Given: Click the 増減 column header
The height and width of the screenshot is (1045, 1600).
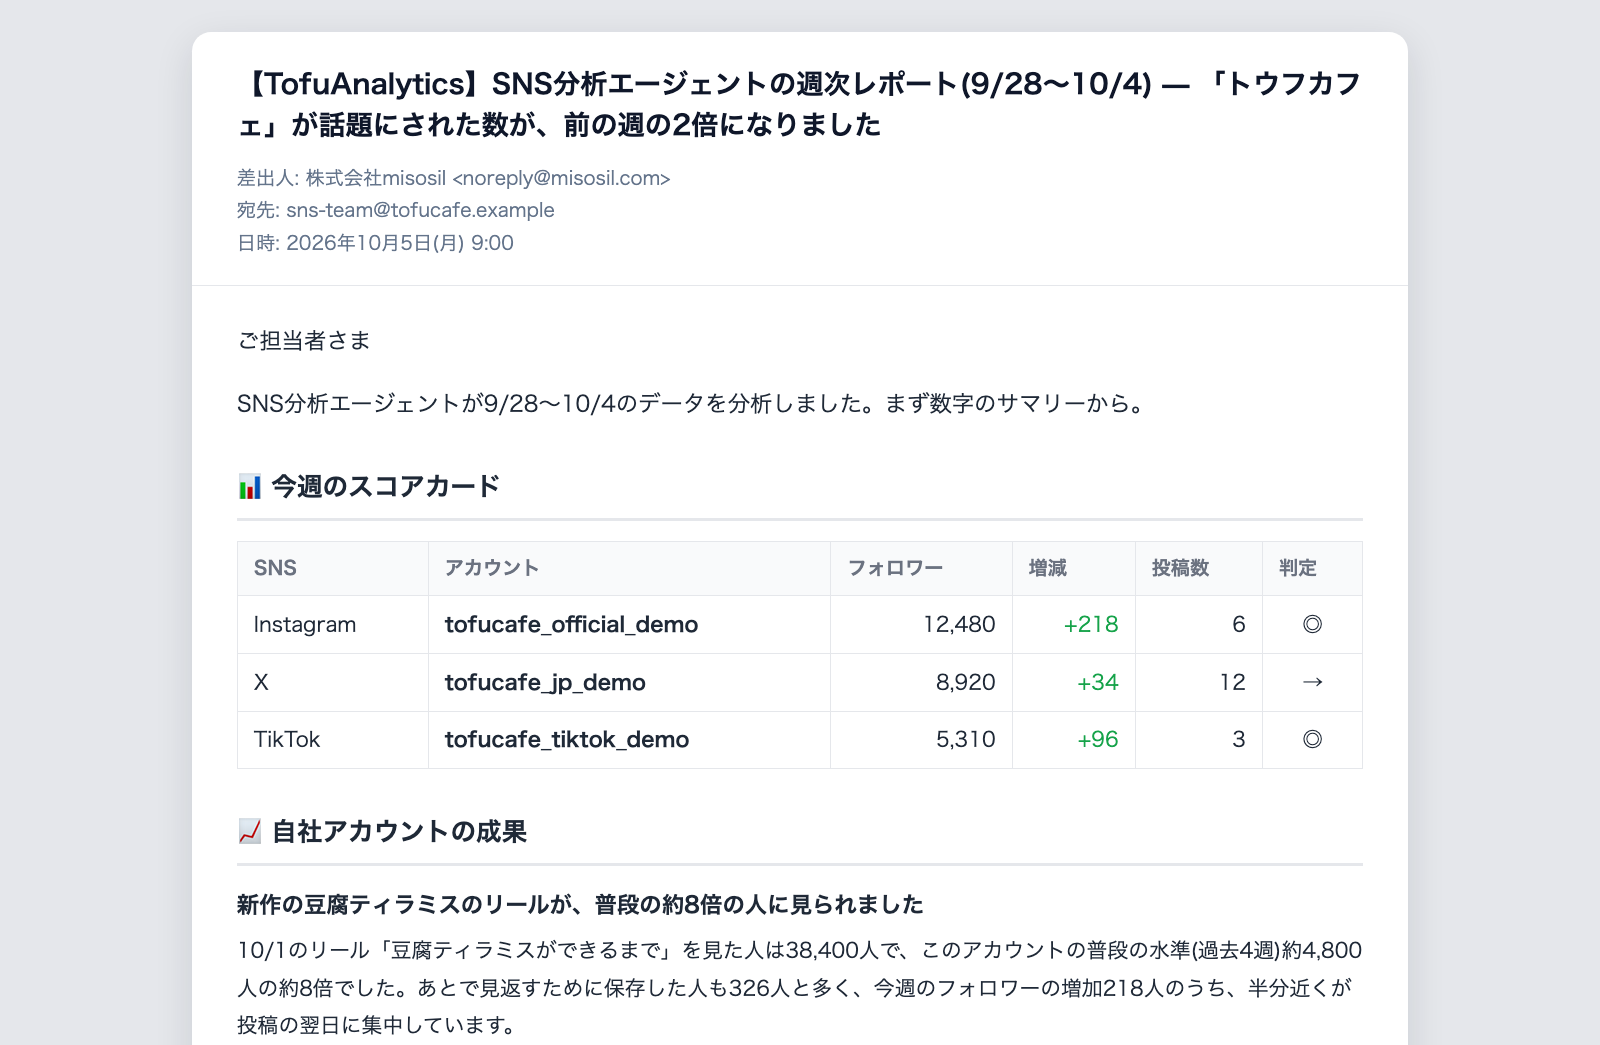Looking at the screenshot, I should click(x=1048, y=568).
